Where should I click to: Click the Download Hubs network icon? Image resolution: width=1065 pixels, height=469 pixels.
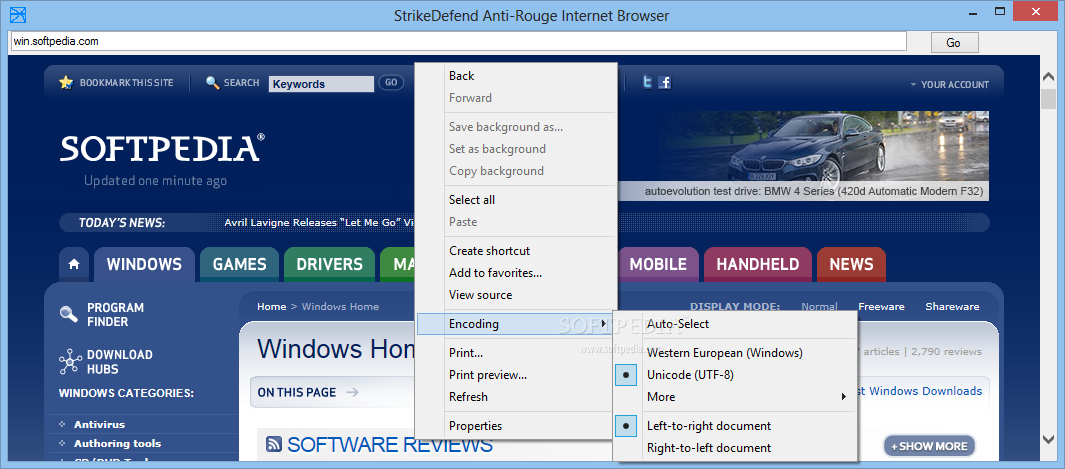coord(70,361)
